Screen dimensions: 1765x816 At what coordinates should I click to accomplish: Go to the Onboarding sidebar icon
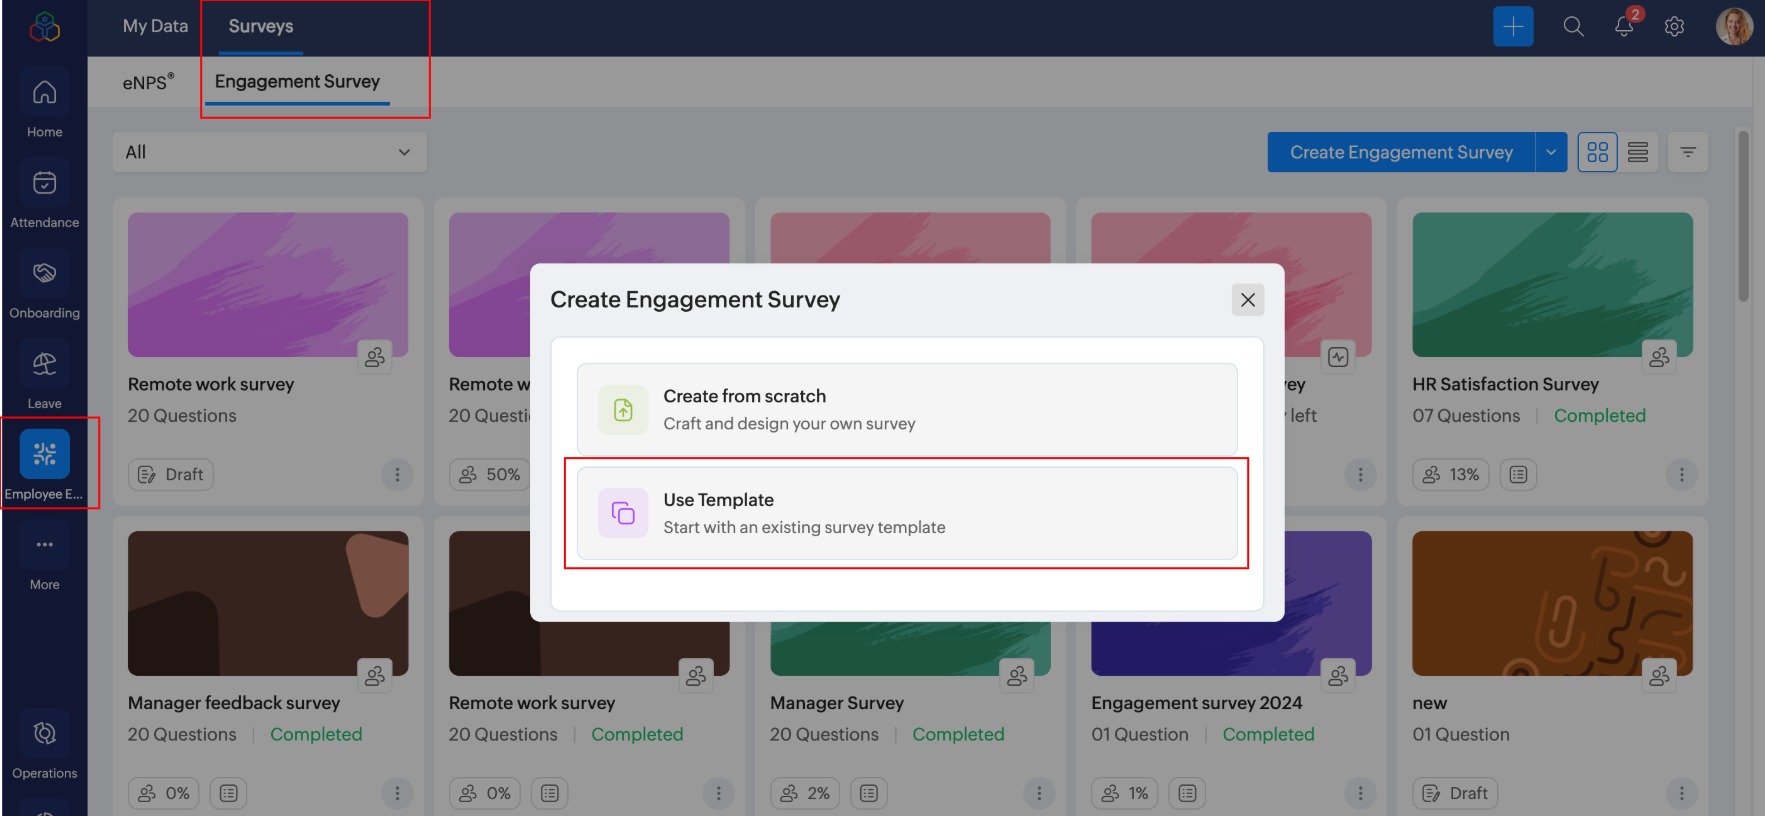[x=44, y=273]
